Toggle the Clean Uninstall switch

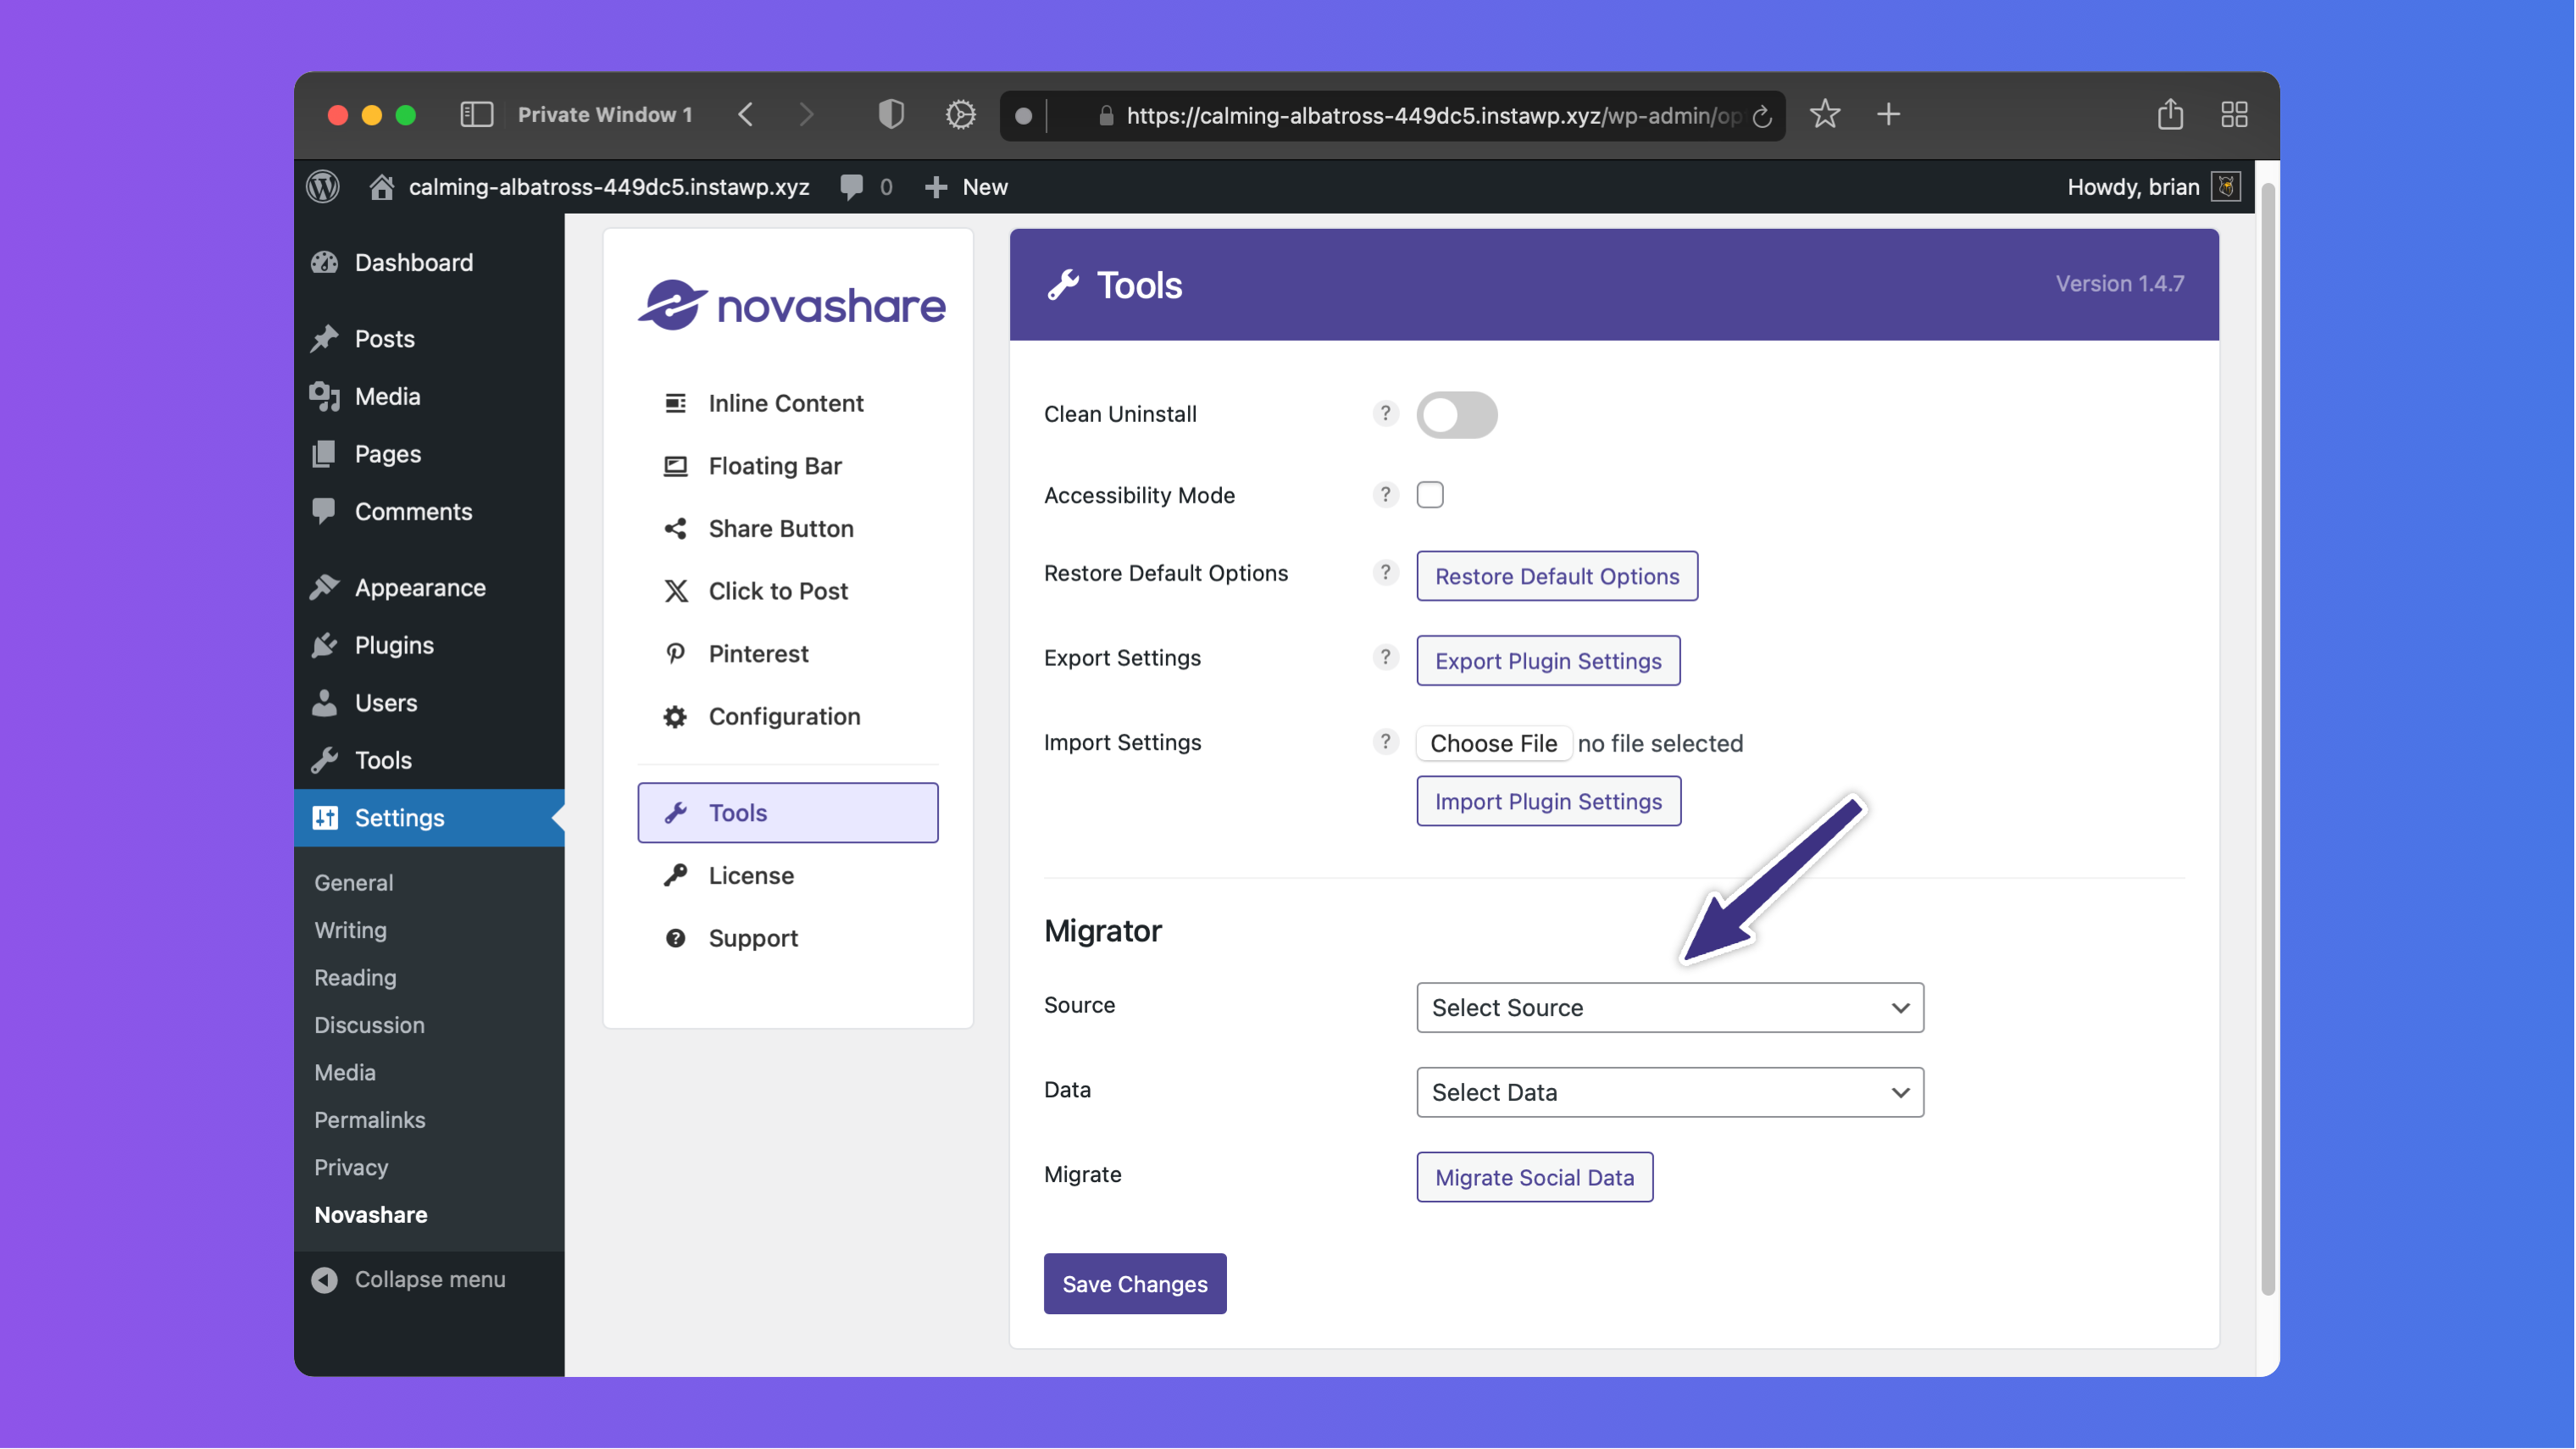[x=1457, y=415]
